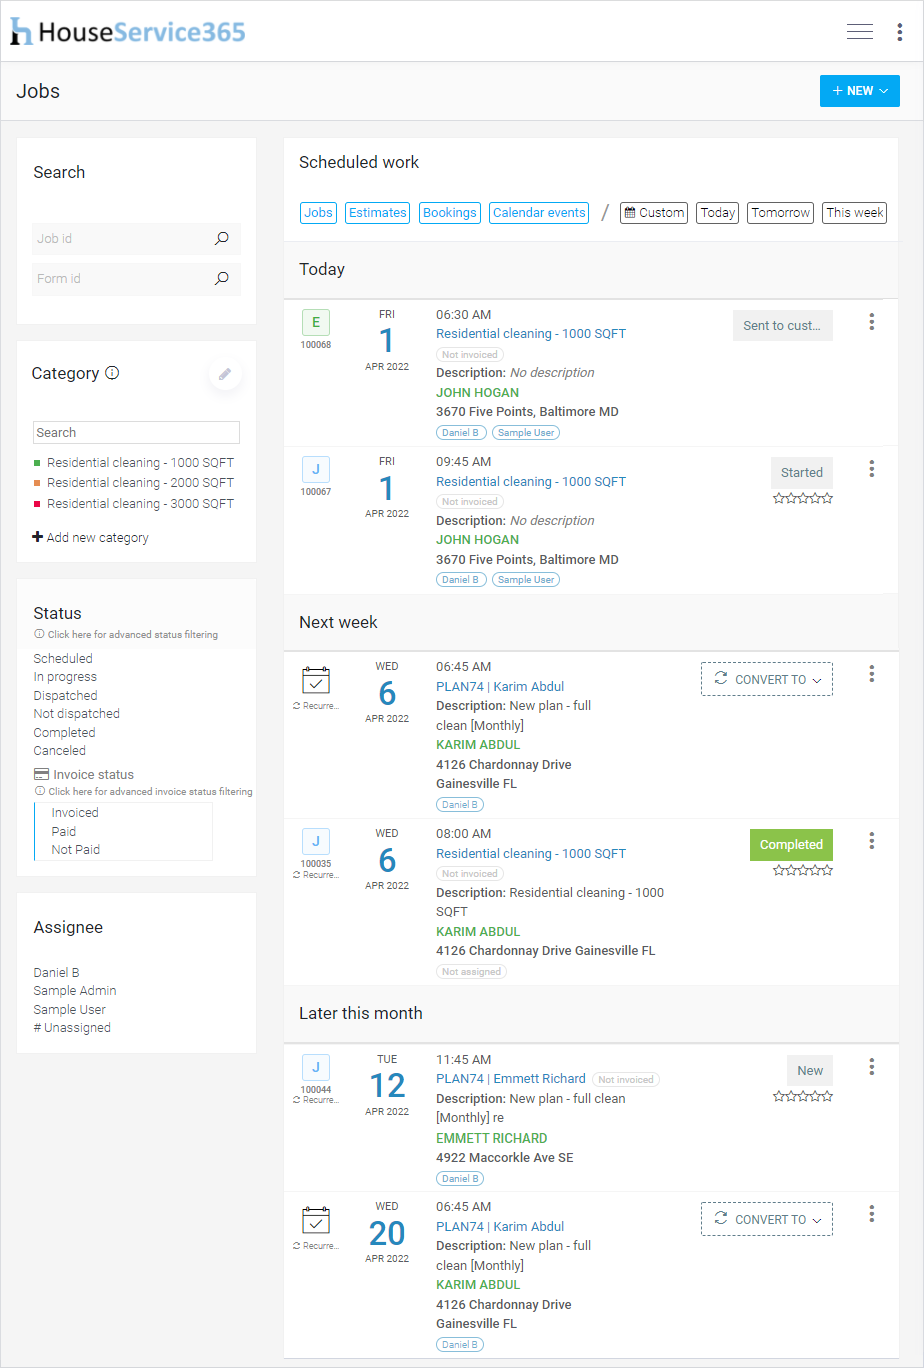Viewport: 924px width, 1368px height.
Task: Select the Tomorrow date filter
Action: [x=780, y=213]
